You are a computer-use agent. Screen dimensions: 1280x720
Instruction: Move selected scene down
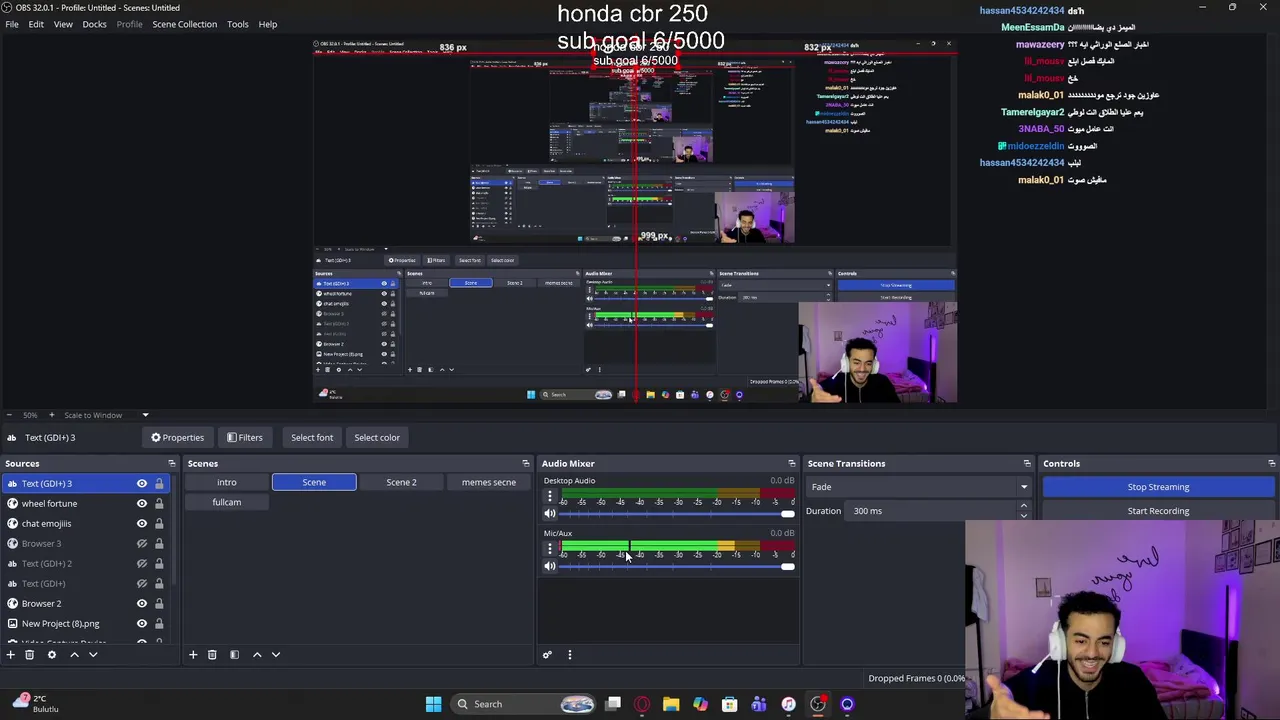276,655
